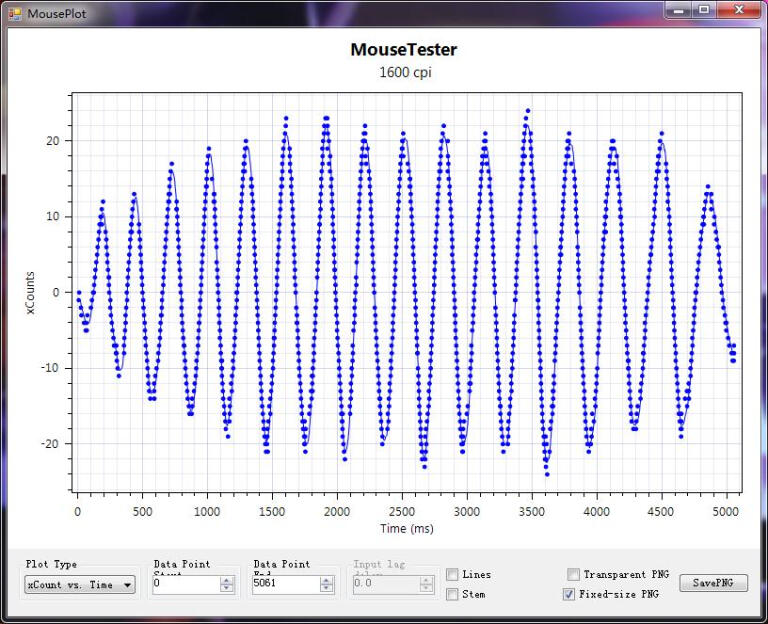
Task: Tick the Transparent PNG checkbox
Action: 573,575
